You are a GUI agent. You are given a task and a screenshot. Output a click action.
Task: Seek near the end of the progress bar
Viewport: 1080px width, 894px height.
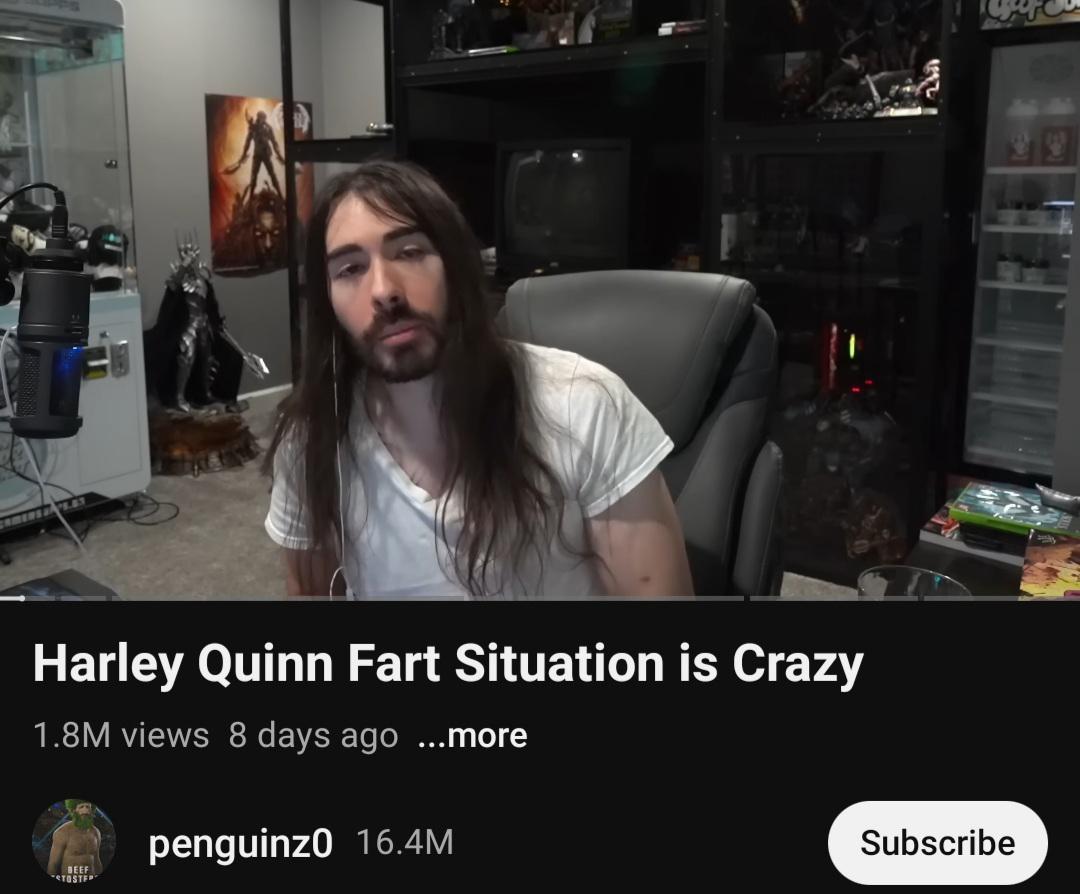coord(1033,598)
